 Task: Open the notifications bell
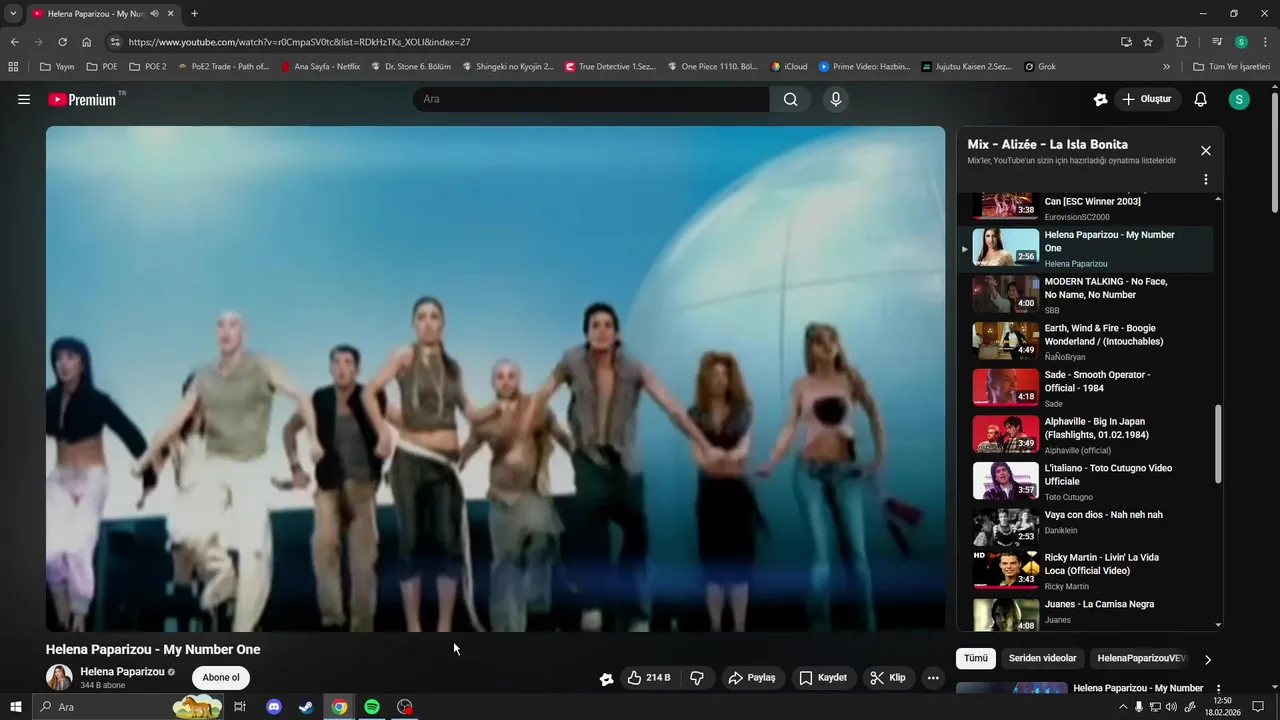pos(1201,99)
